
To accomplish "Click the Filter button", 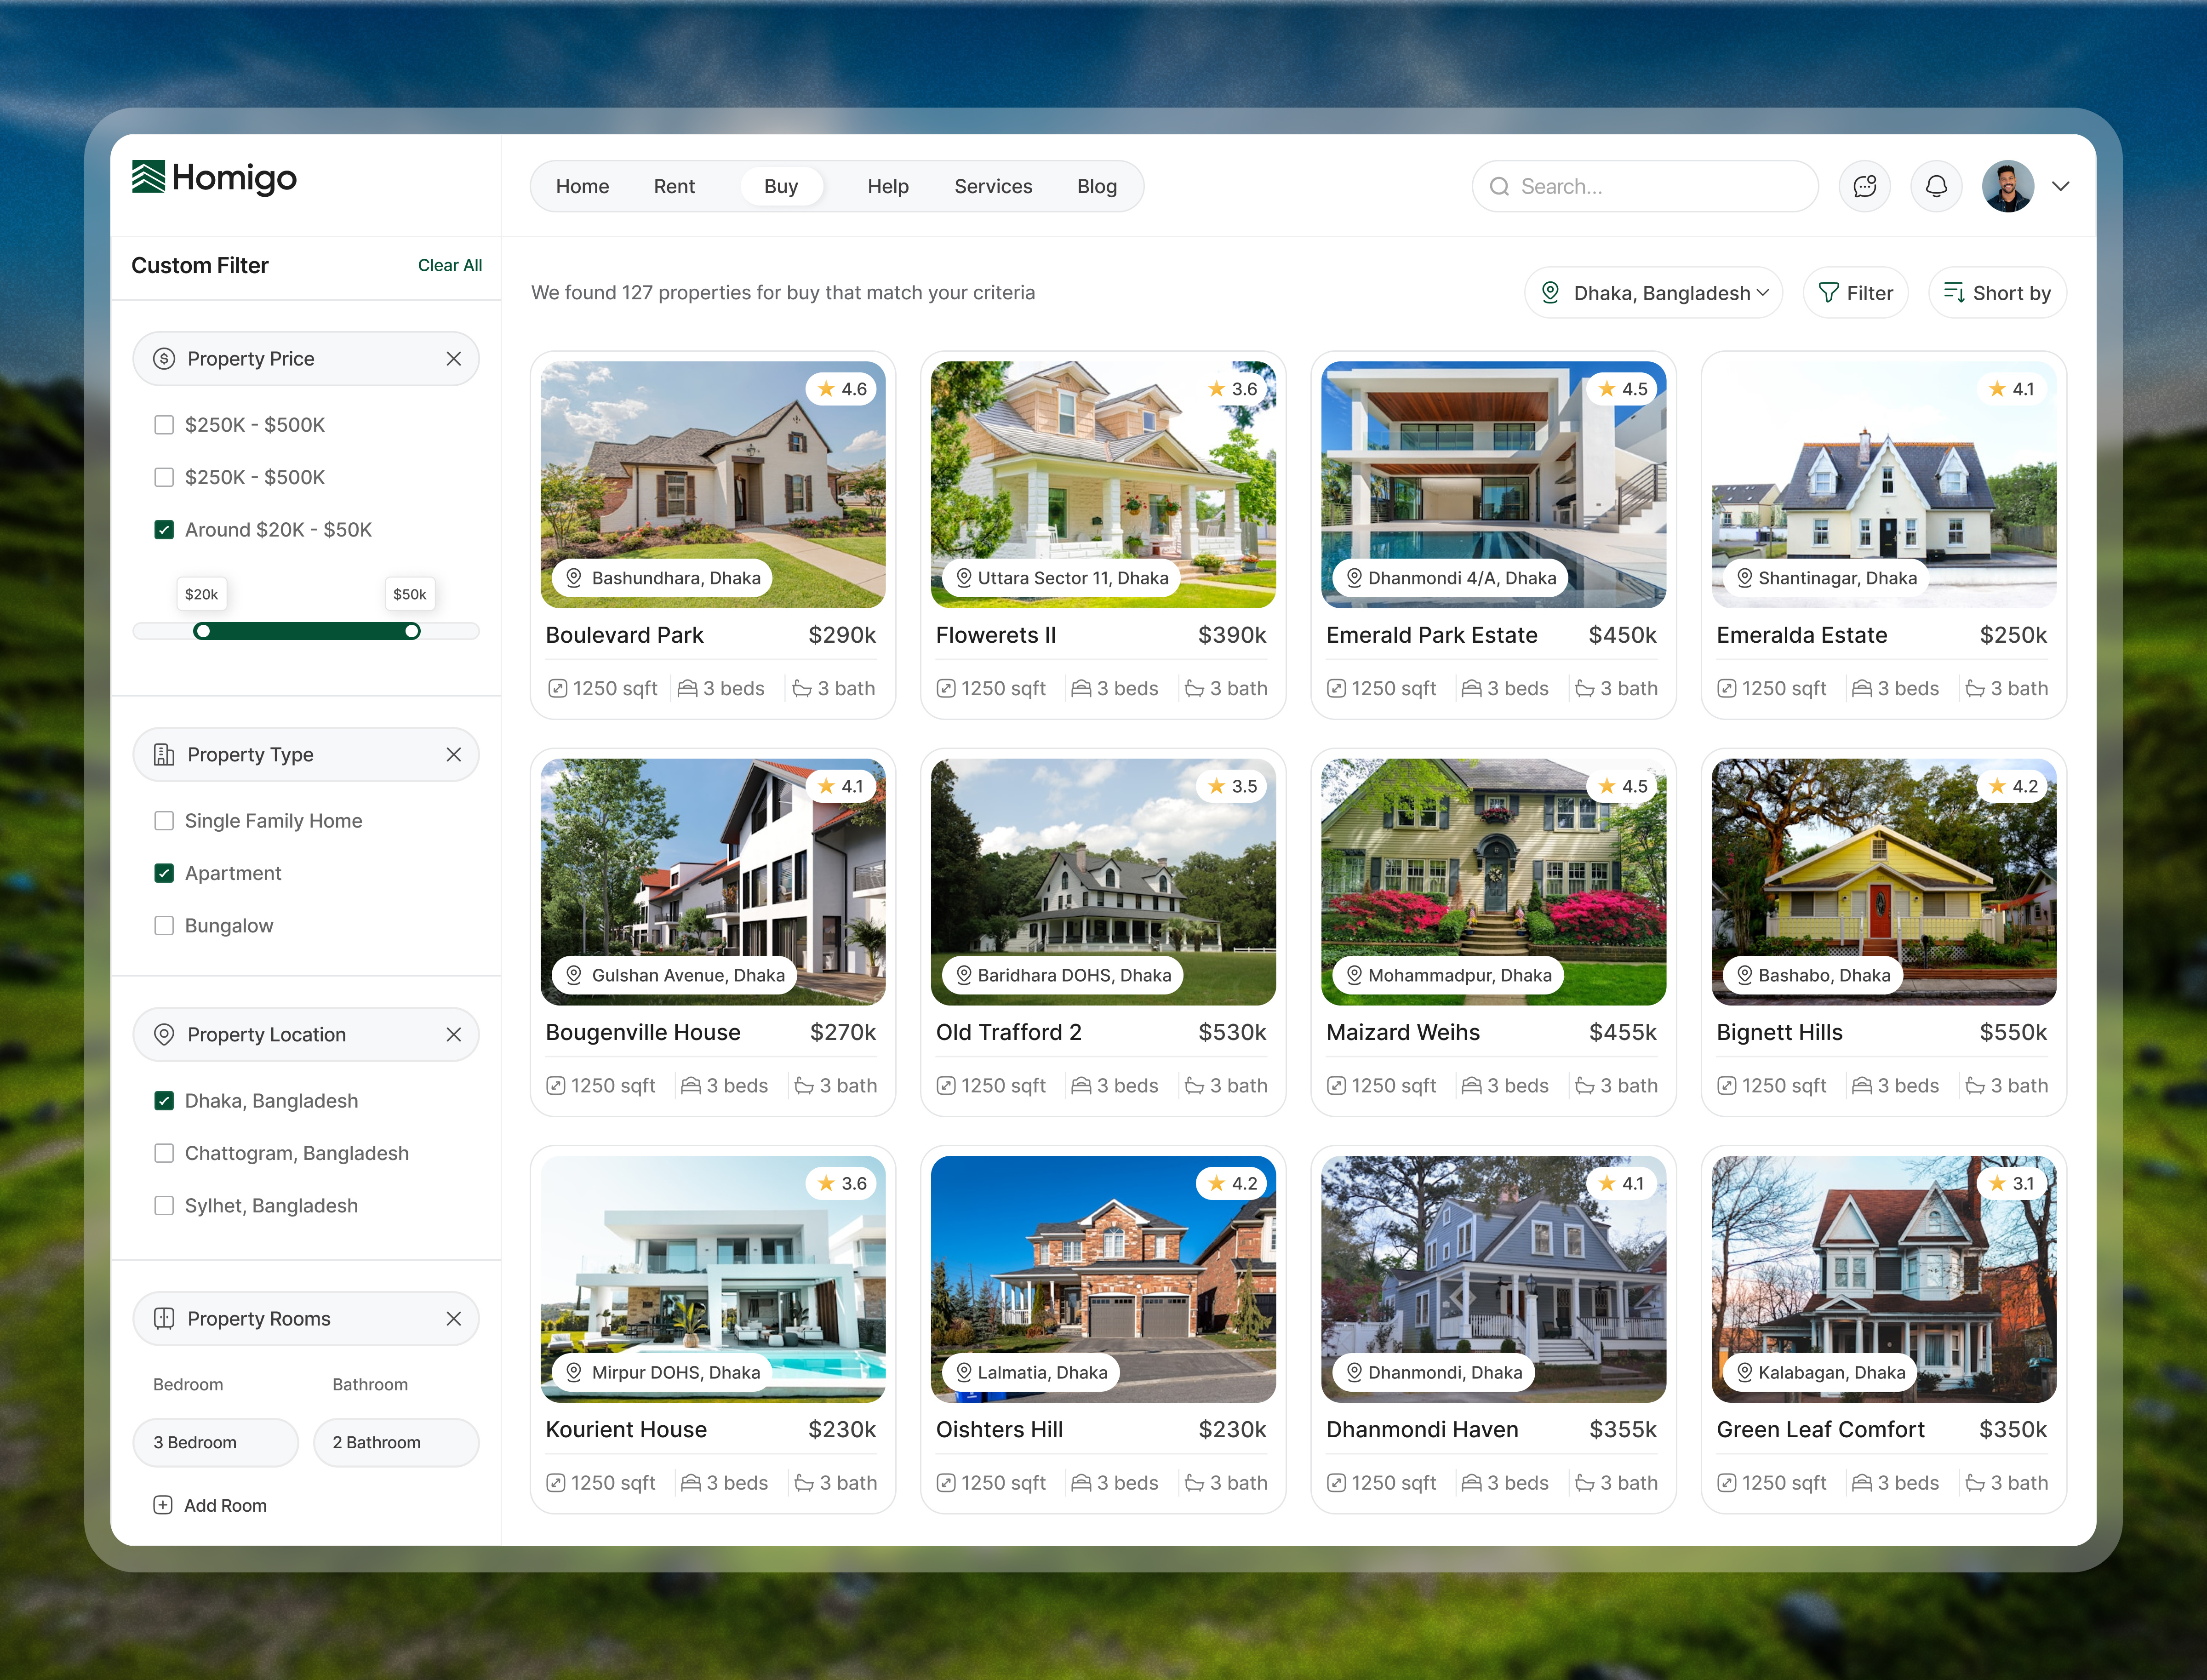I will (x=1856, y=293).
